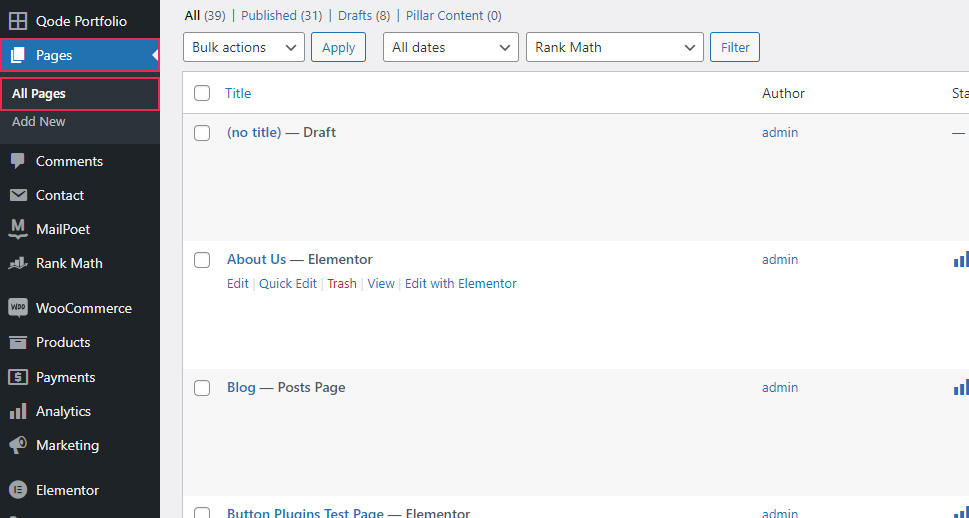The width and height of the screenshot is (969, 518).
Task: Click the Marketing megaphone icon
Action: (18, 445)
